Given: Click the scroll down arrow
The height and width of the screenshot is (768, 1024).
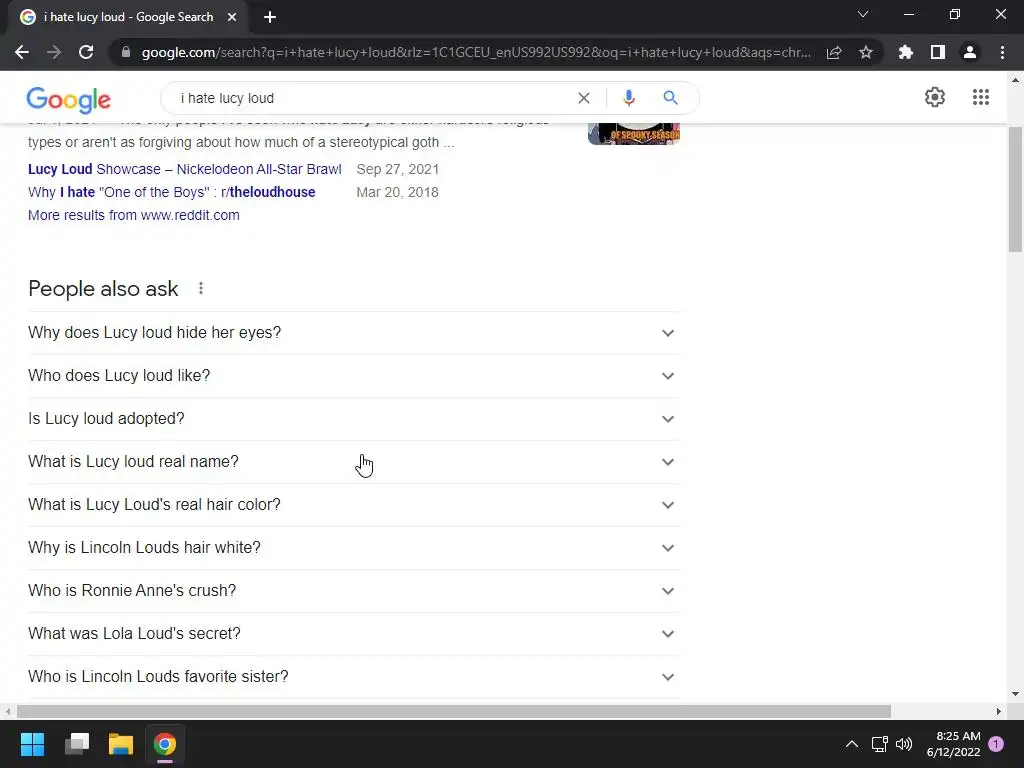Looking at the screenshot, I should click(1015, 694).
